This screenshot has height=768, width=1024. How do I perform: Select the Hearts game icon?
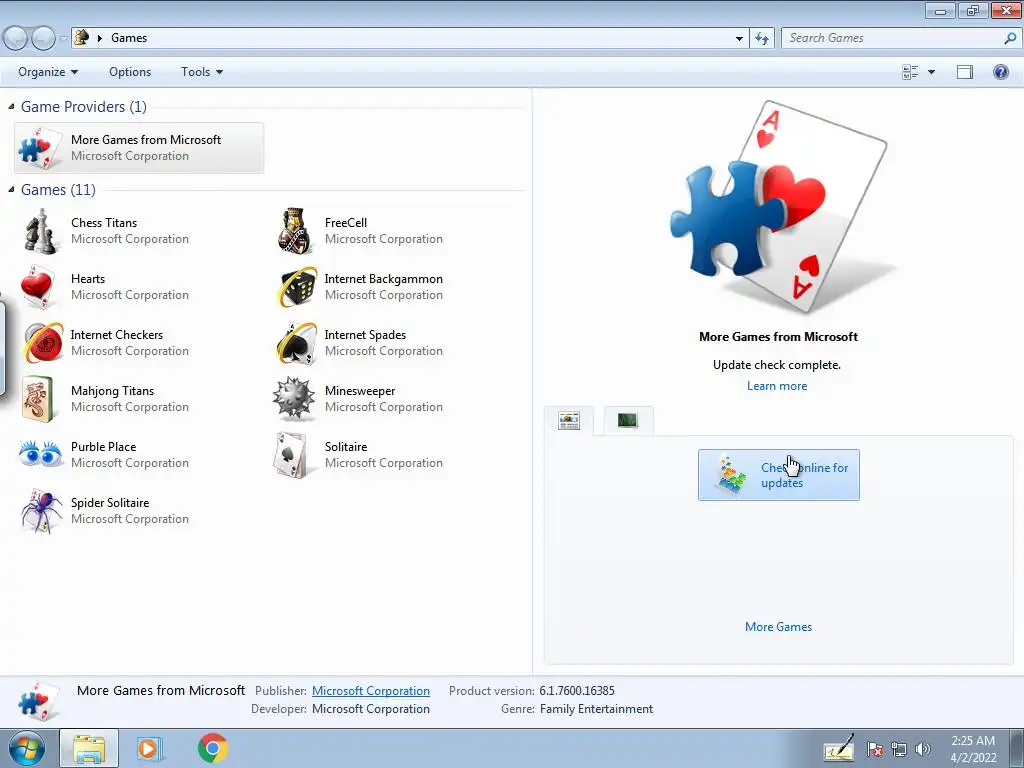38,287
